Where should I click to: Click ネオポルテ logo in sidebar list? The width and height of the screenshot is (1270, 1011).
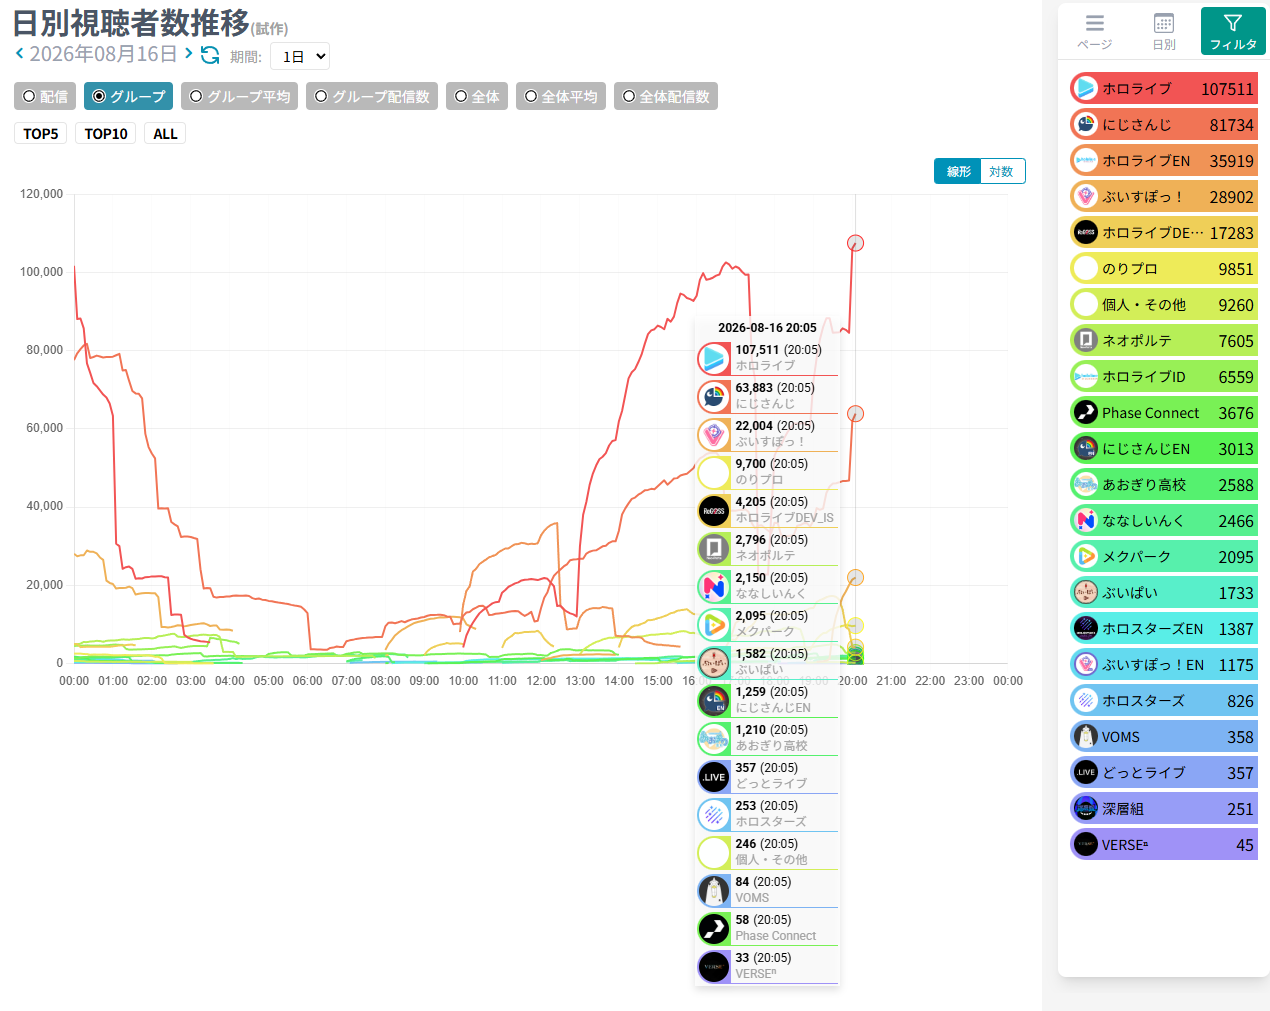pyautogui.click(x=1085, y=341)
